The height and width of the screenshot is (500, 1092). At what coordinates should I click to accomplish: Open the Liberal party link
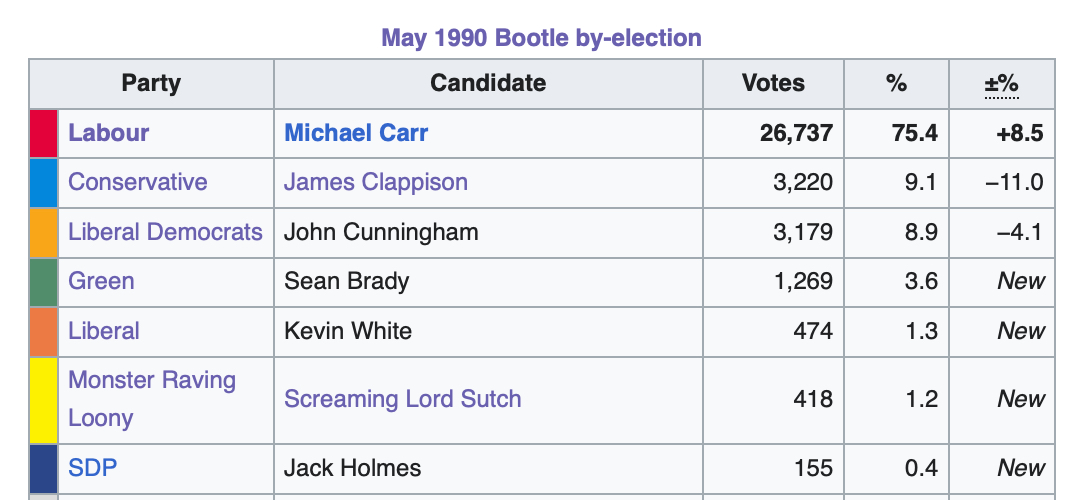(x=103, y=331)
